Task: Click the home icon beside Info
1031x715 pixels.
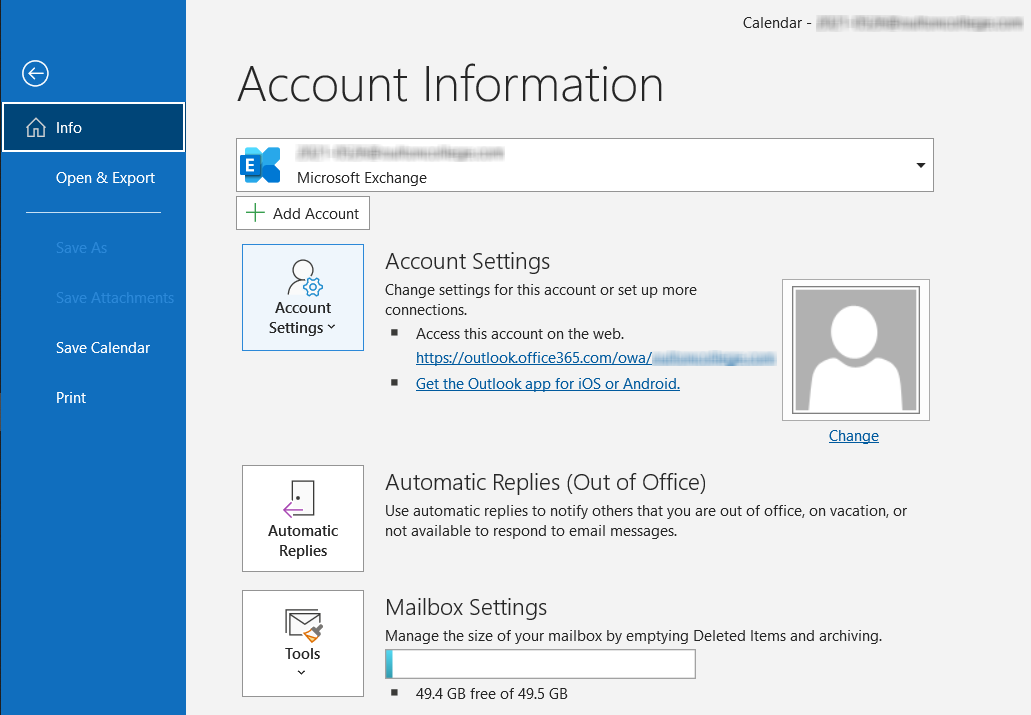Action: coord(36,127)
